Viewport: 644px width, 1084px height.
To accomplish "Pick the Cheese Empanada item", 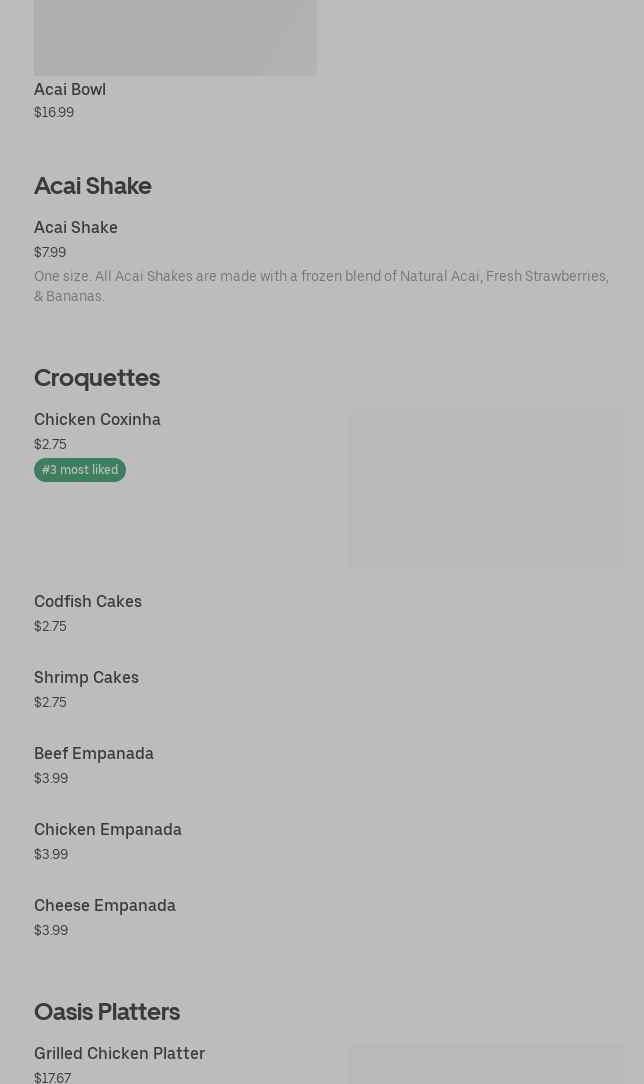I will click(105, 905).
